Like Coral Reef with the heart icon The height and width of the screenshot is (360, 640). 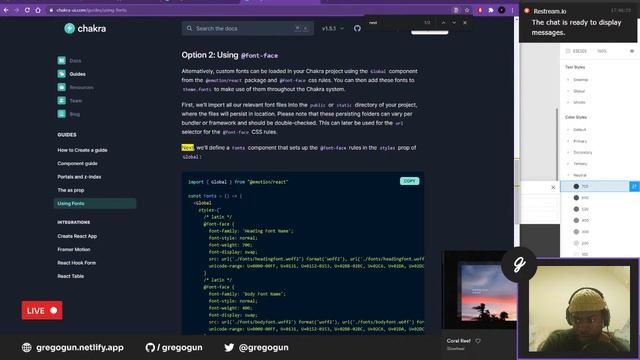(478, 341)
